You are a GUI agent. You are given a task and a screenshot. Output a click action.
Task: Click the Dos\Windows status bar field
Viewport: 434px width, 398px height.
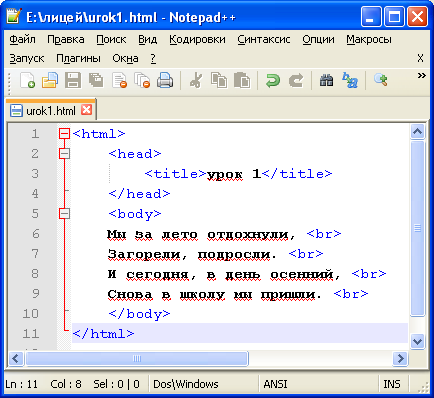click(x=186, y=384)
